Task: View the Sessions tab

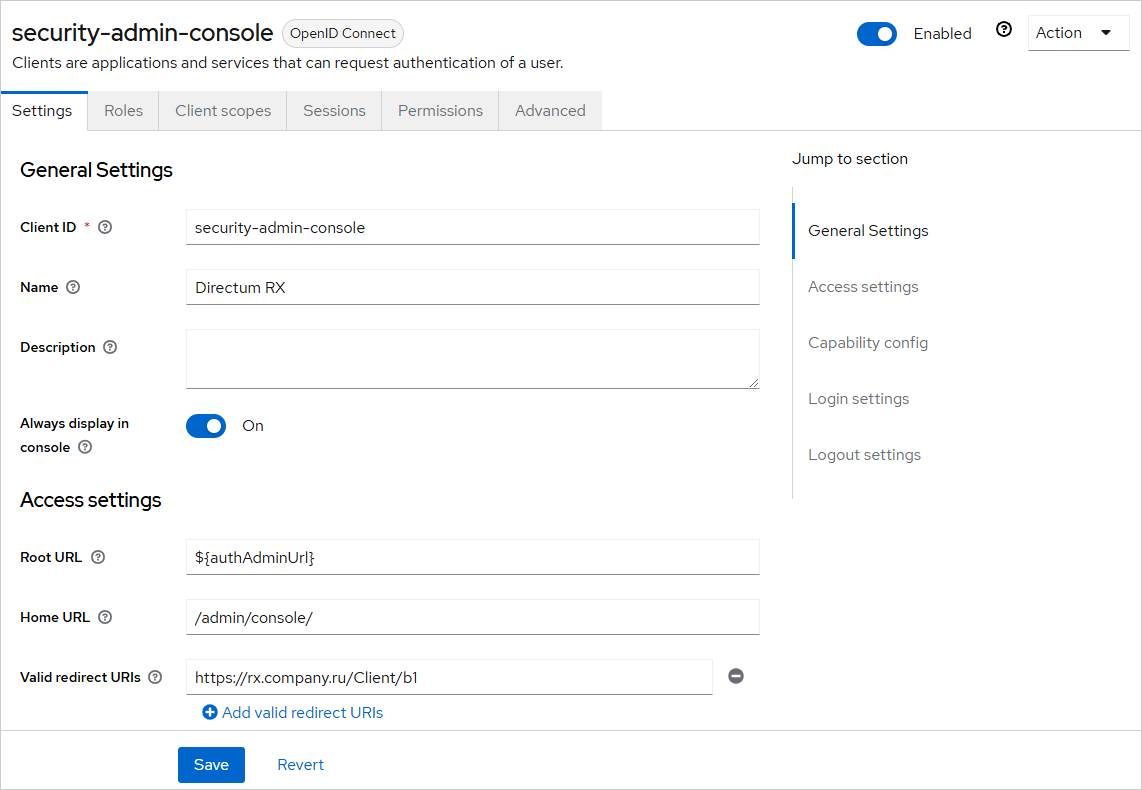Action: pos(334,111)
